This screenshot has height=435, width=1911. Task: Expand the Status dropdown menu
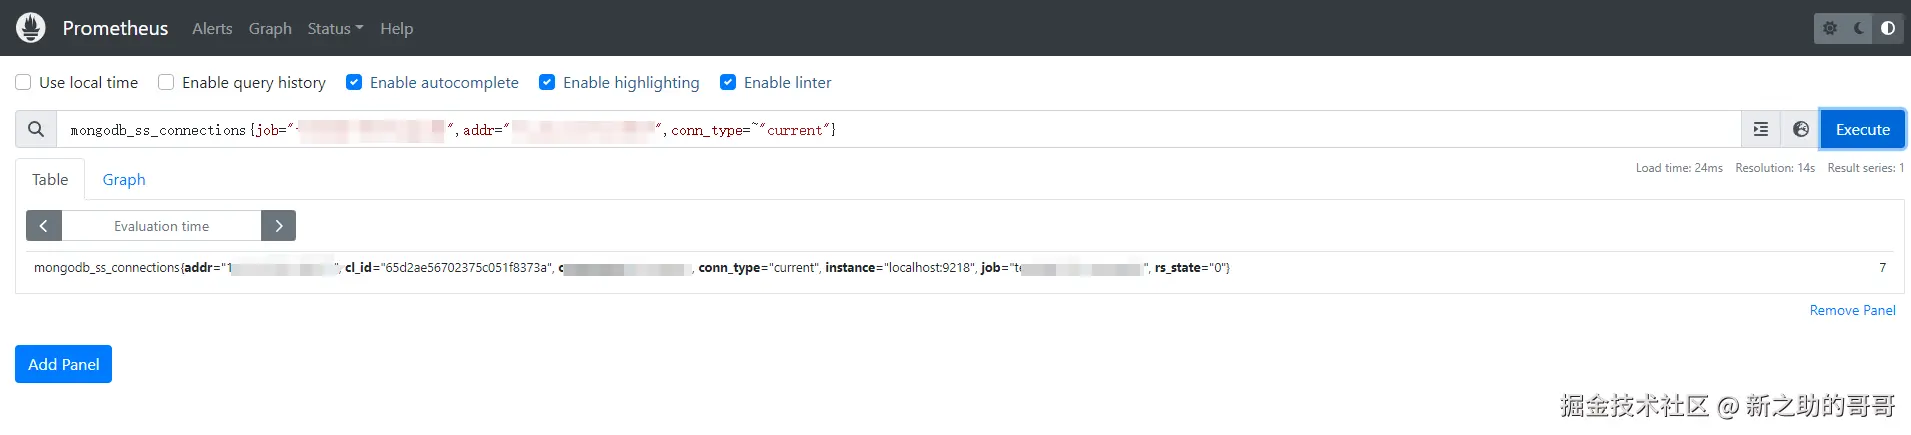335,29
